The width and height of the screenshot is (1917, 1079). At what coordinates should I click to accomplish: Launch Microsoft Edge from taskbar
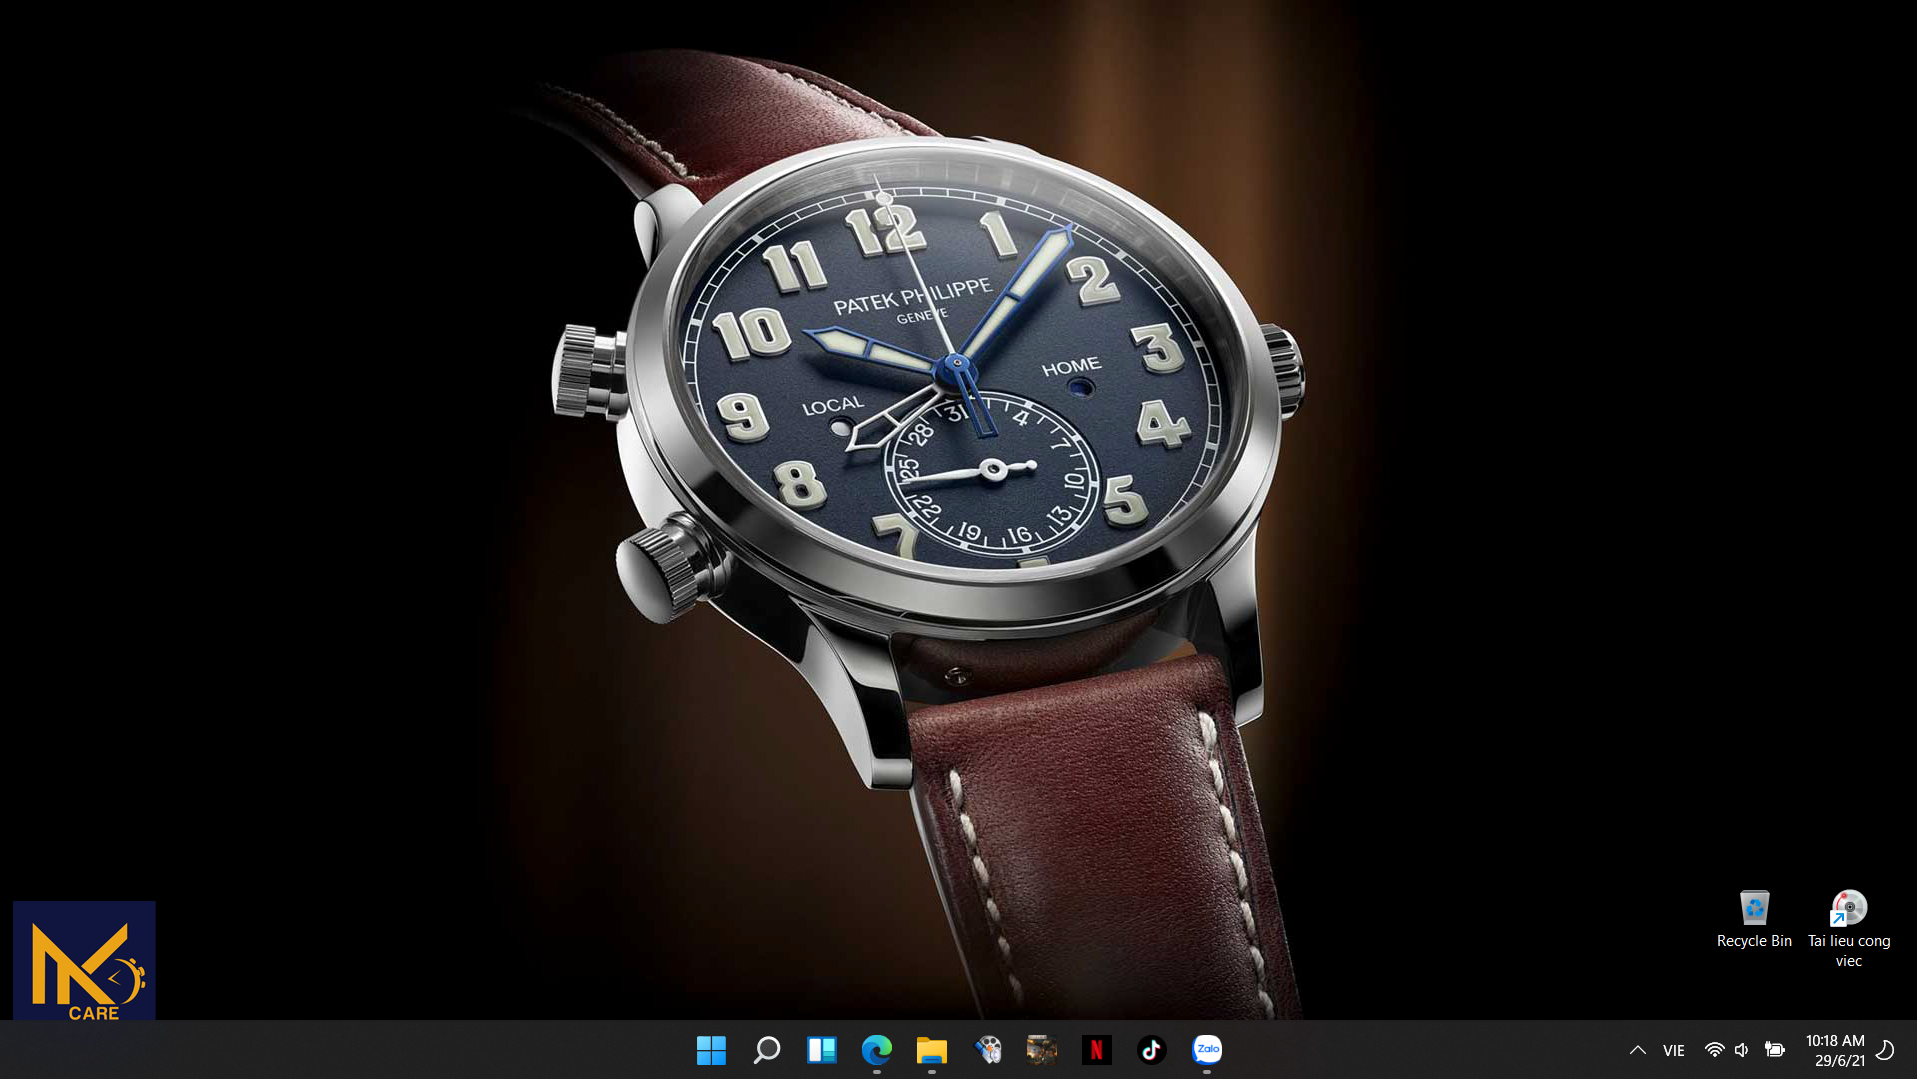click(x=876, y=1050)
